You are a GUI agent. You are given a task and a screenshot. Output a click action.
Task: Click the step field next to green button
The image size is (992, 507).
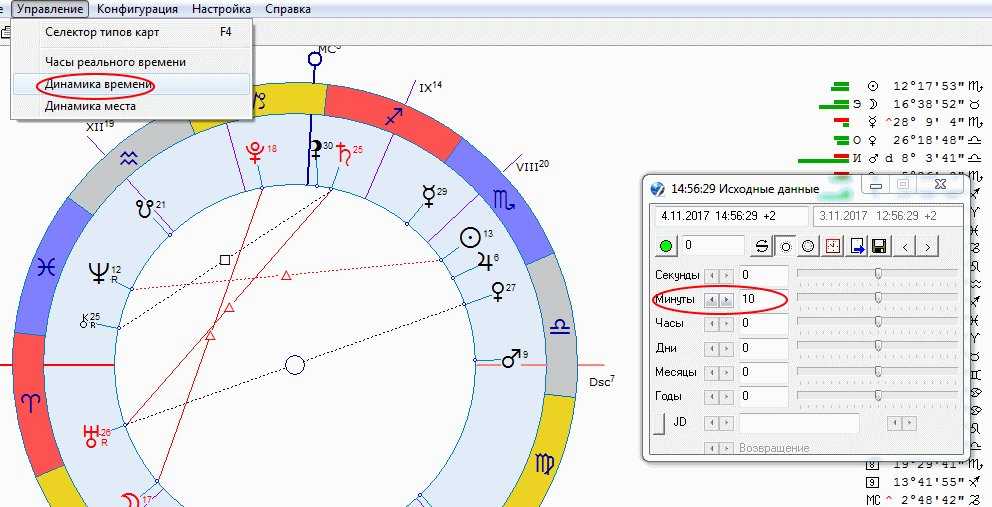click(x=712, y=246)
